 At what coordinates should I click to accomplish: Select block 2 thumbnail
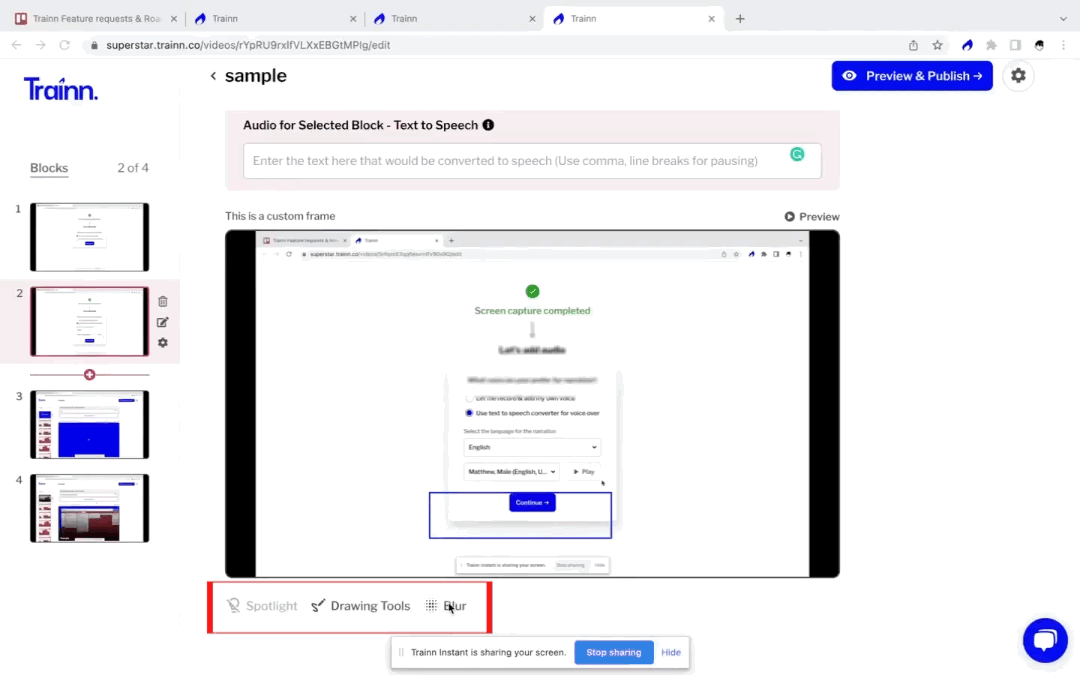click(x=90, y=322)
